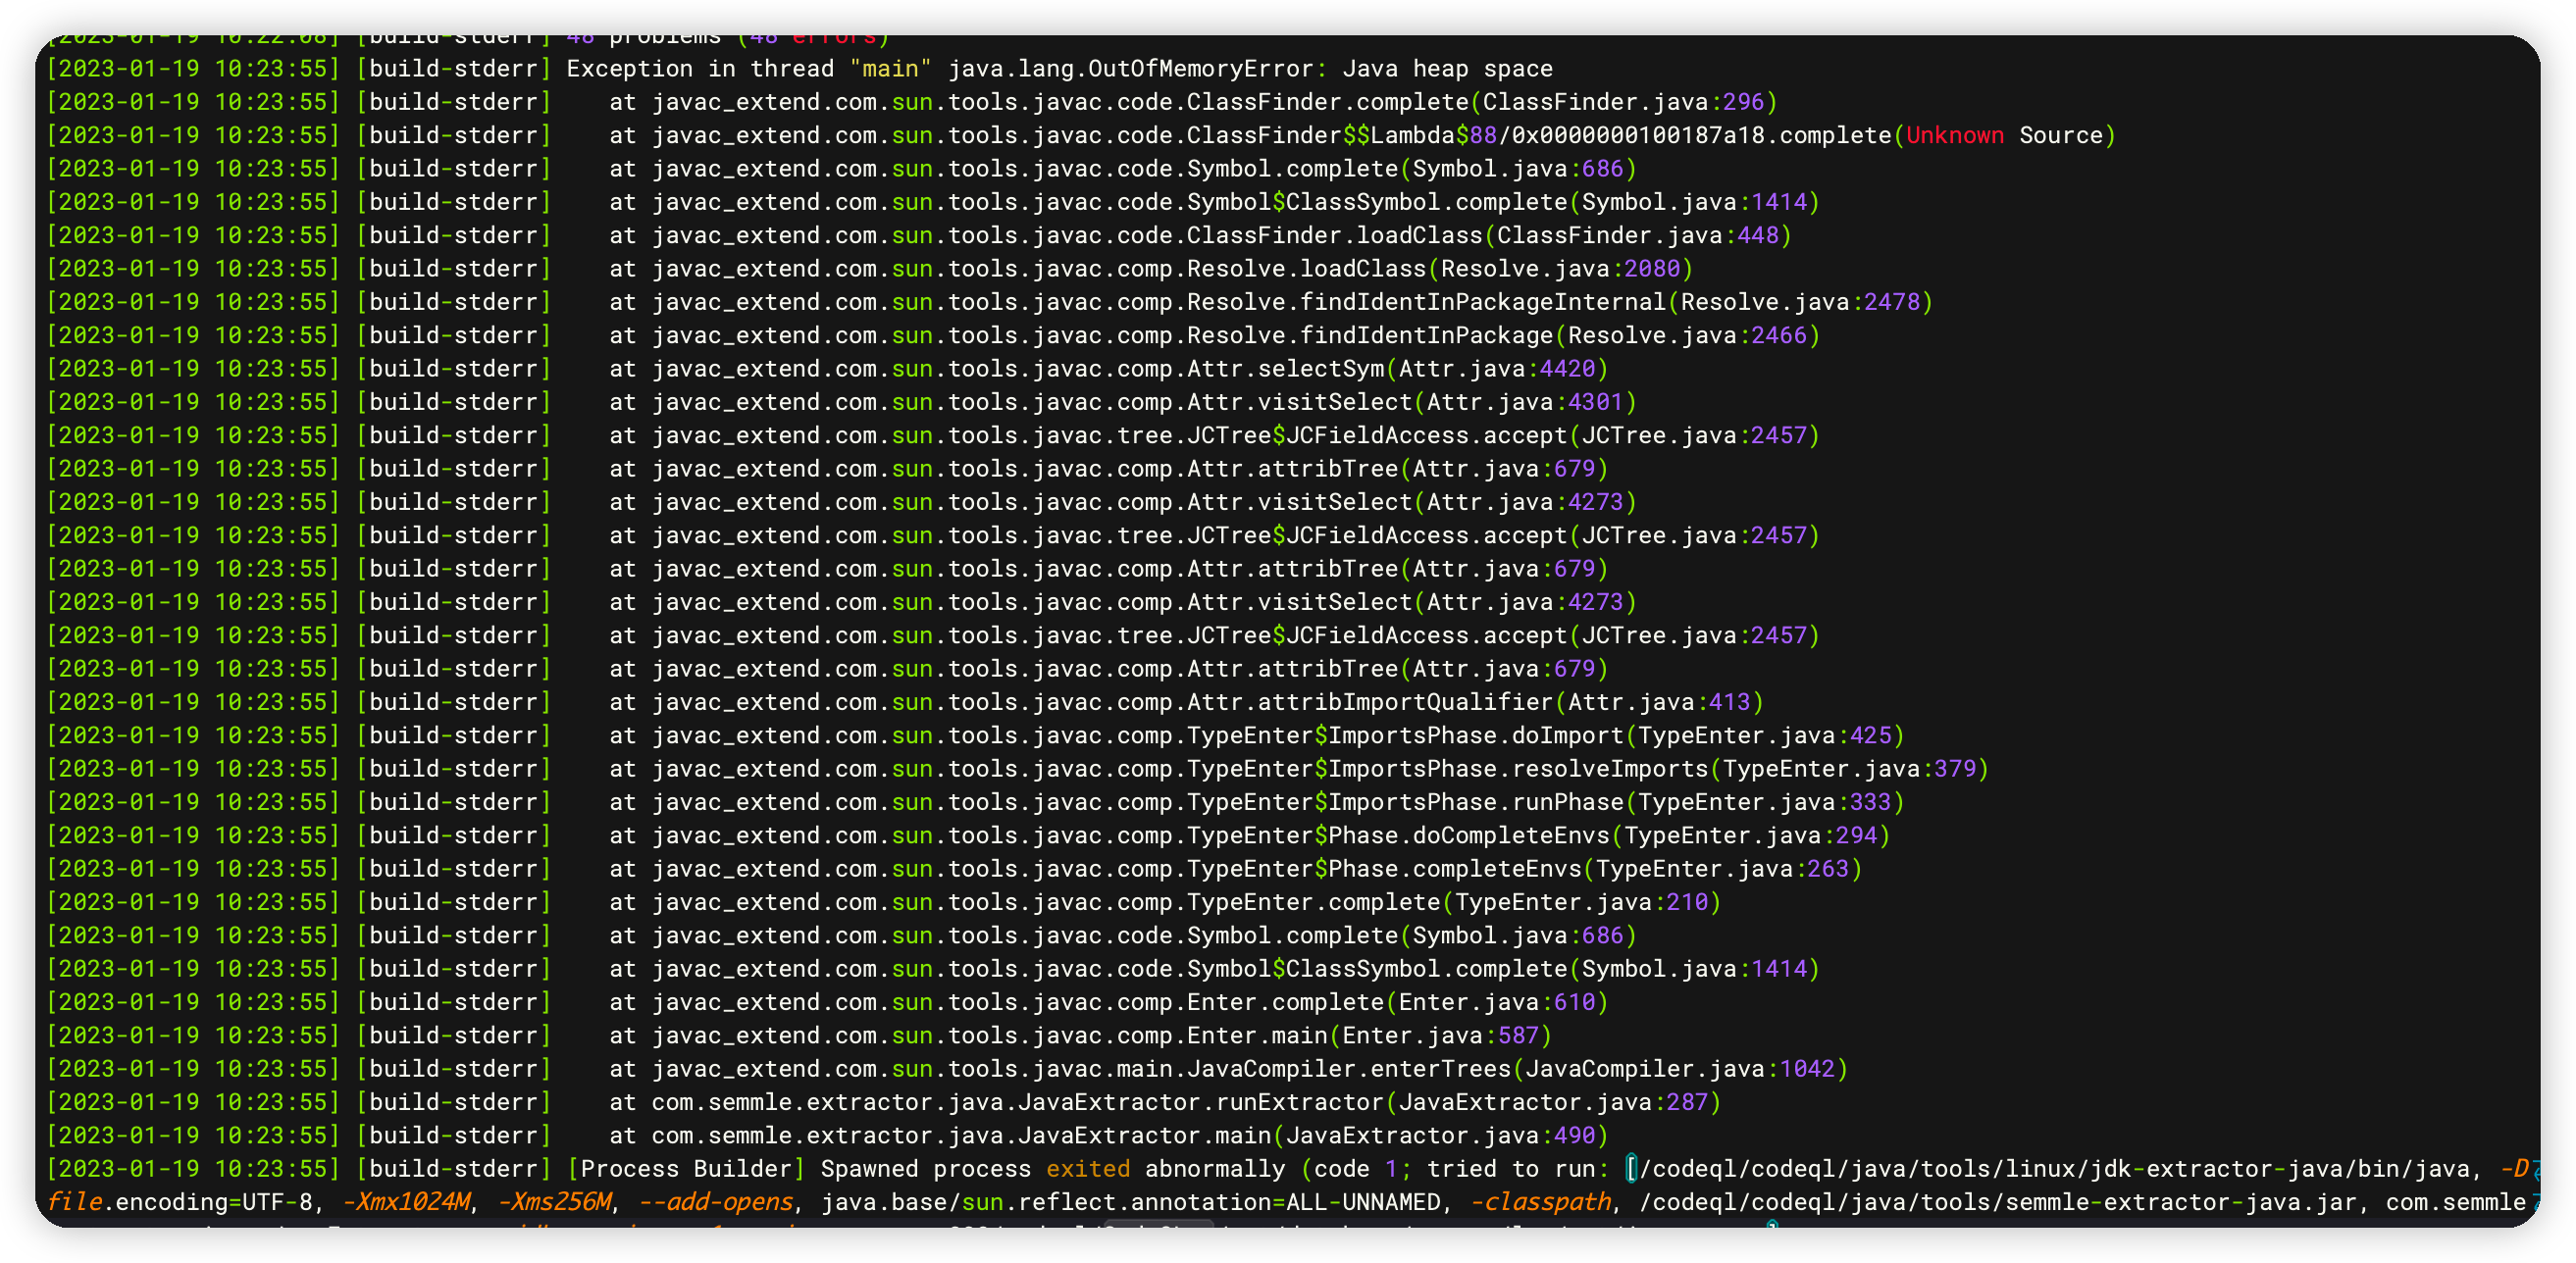The height and width of the screenshot is (1263, 2576).
Task: Click the red "Unknown" Source text
Action: pos(1954,135)
